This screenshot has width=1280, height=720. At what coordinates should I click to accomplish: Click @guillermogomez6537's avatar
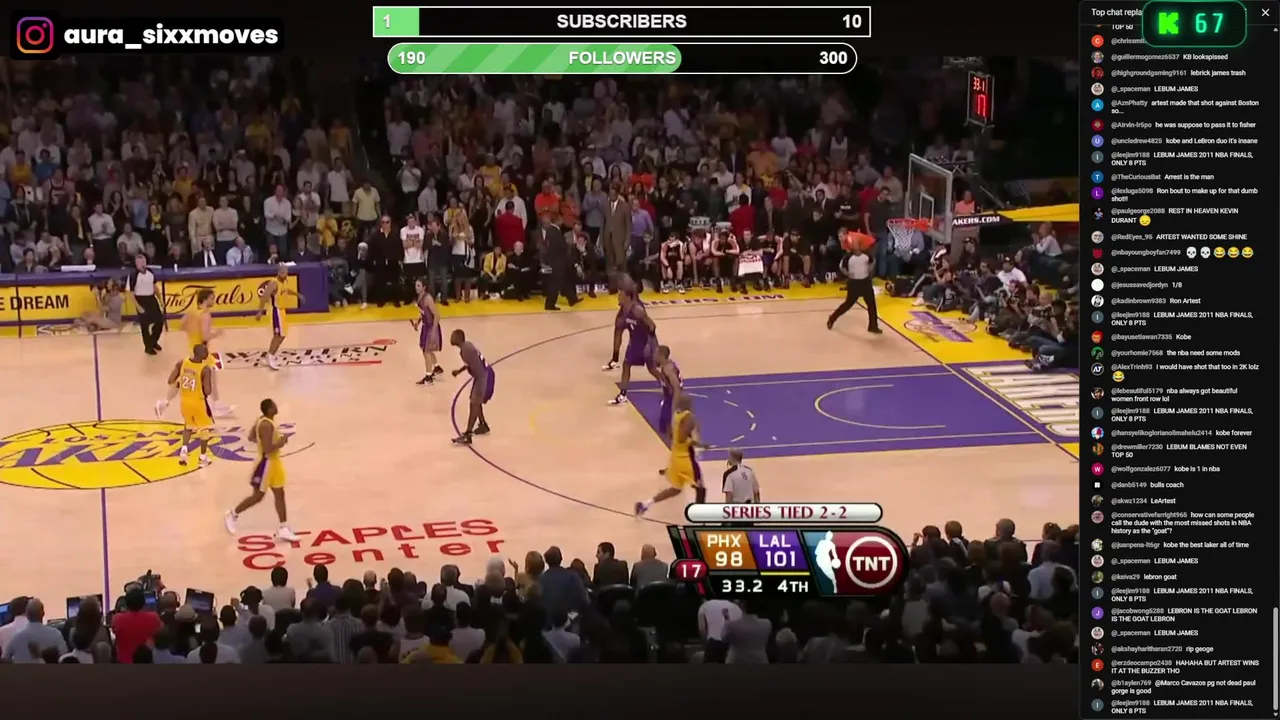click(1097, 57)
